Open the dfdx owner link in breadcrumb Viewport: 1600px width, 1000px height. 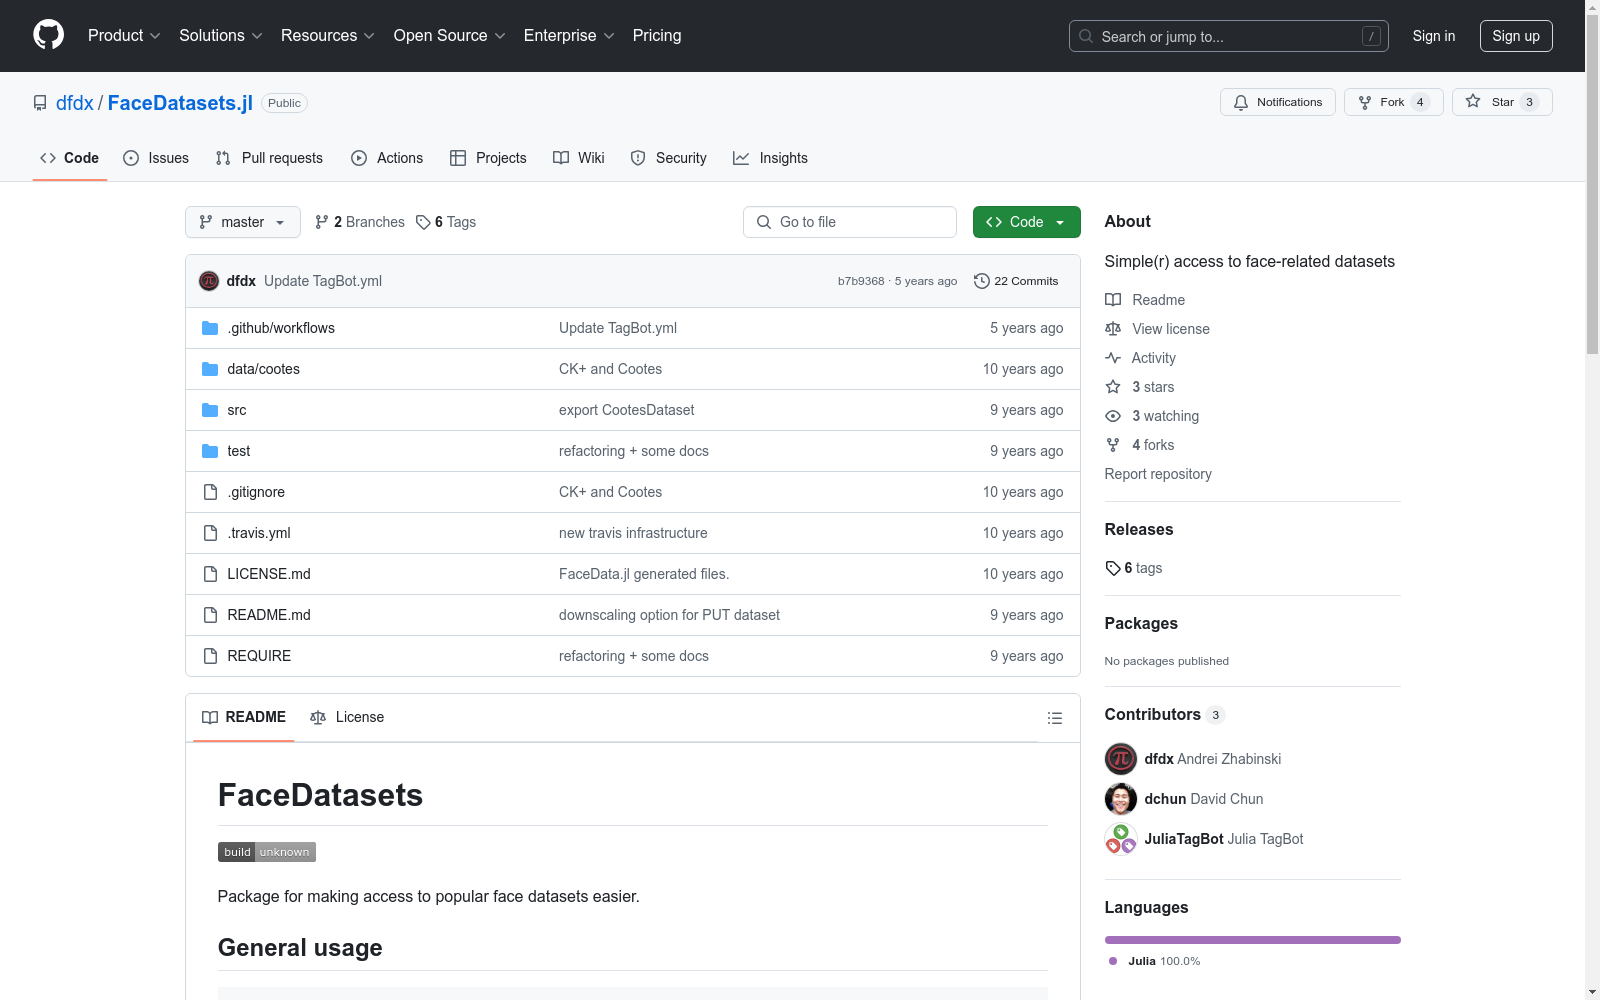tap(75, 103)
